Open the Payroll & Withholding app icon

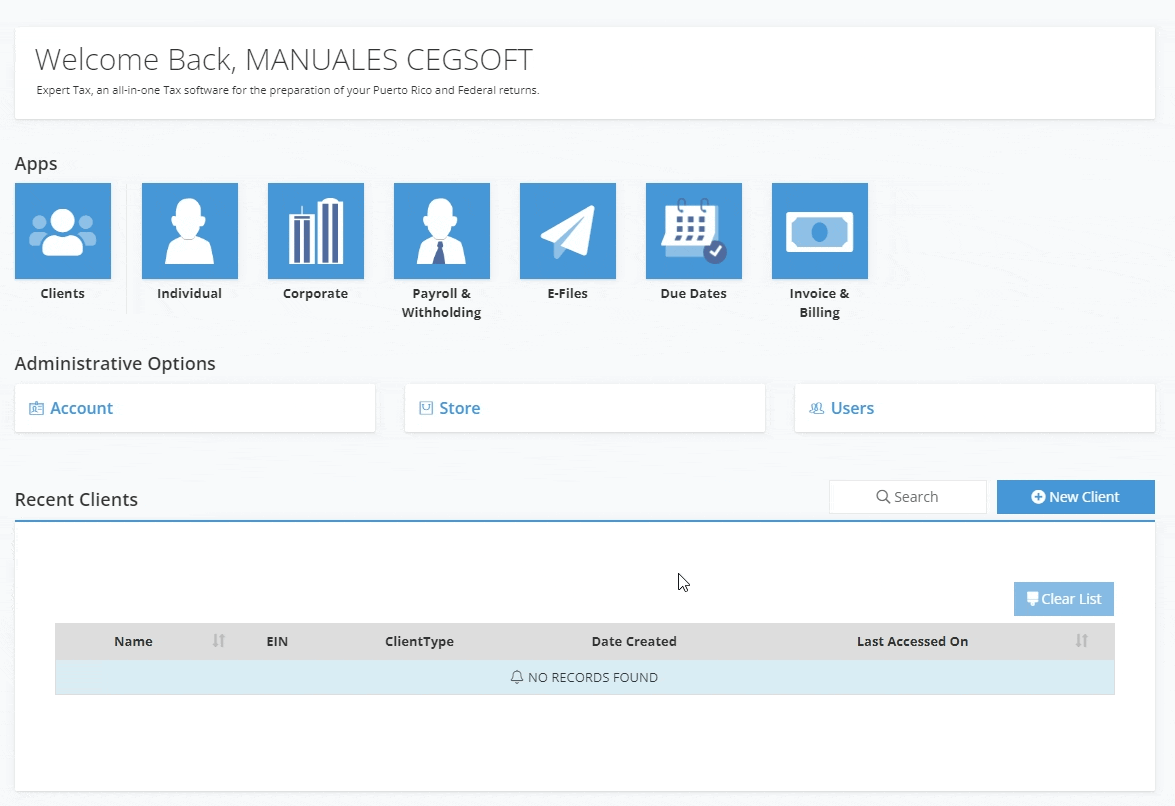(441, 231)
